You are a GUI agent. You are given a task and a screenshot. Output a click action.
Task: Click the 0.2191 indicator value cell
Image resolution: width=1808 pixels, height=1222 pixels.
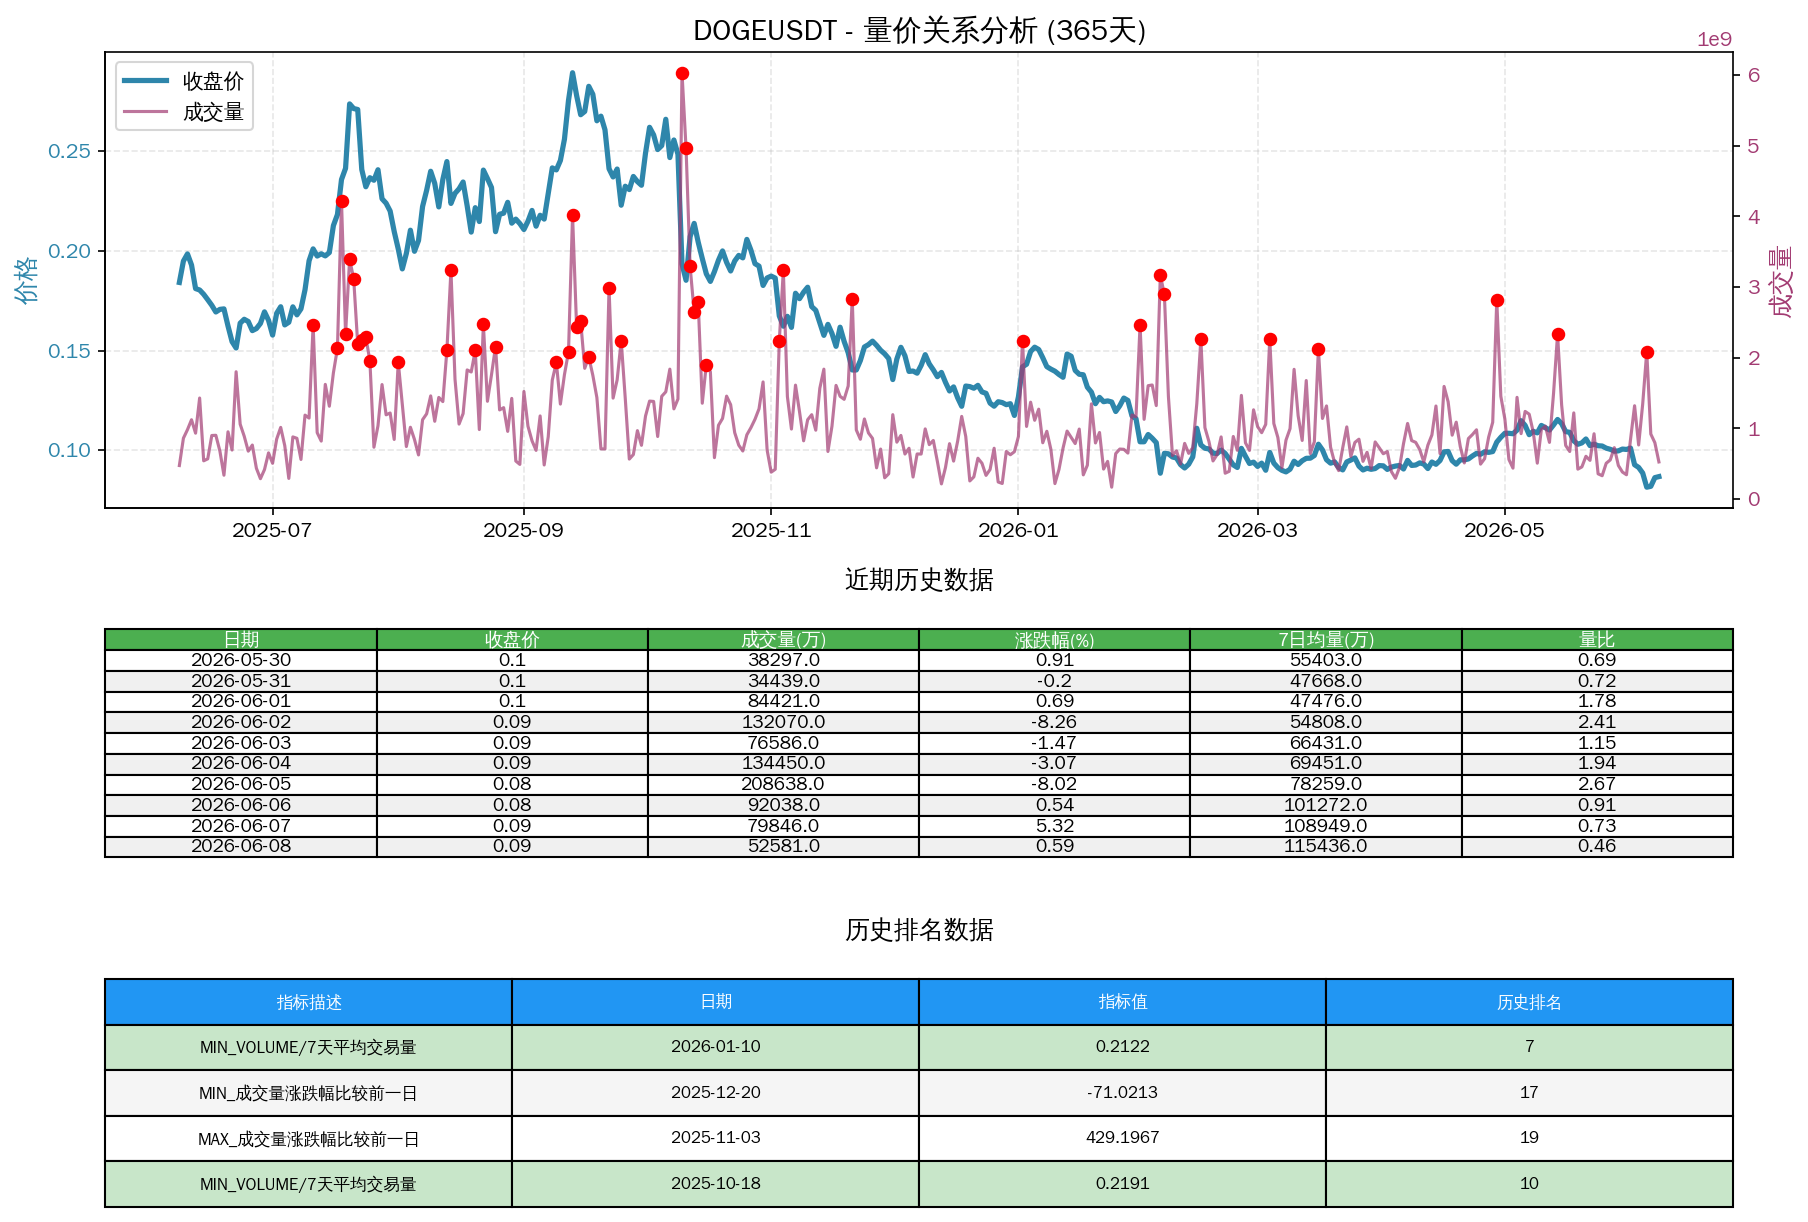click(1122, 1184)
